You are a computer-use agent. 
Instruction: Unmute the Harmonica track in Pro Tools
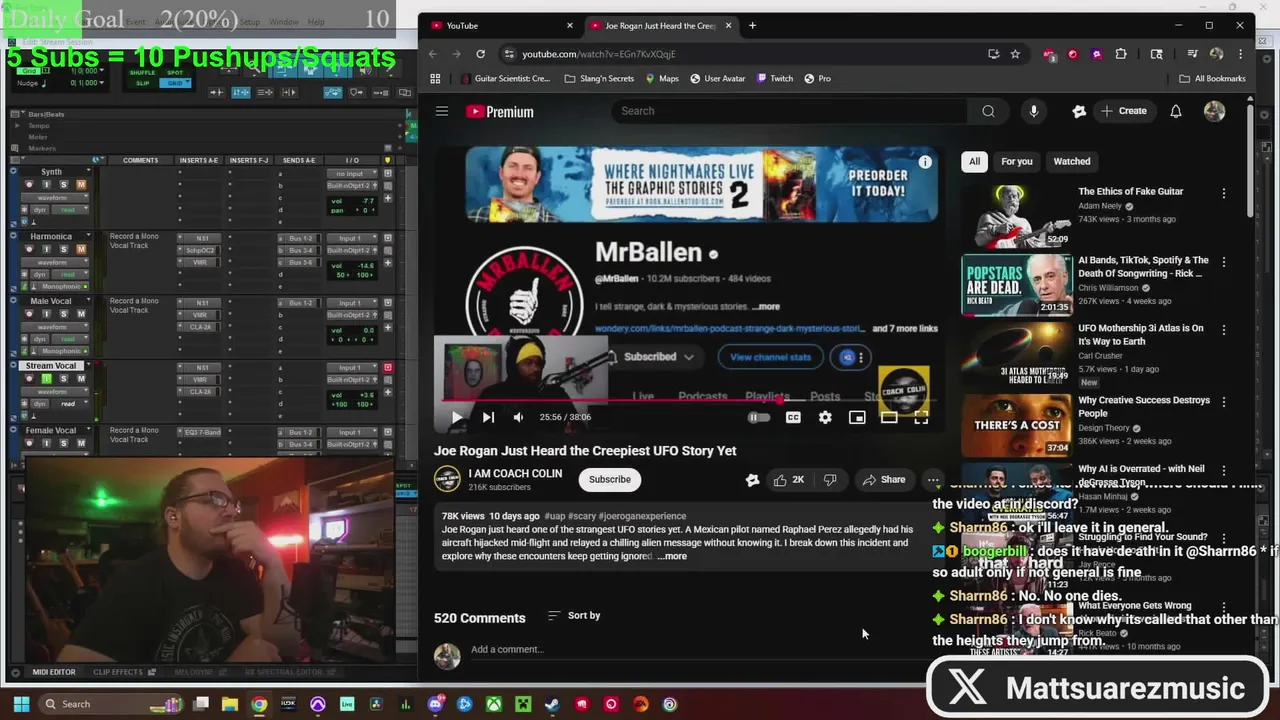coord(81,249)
